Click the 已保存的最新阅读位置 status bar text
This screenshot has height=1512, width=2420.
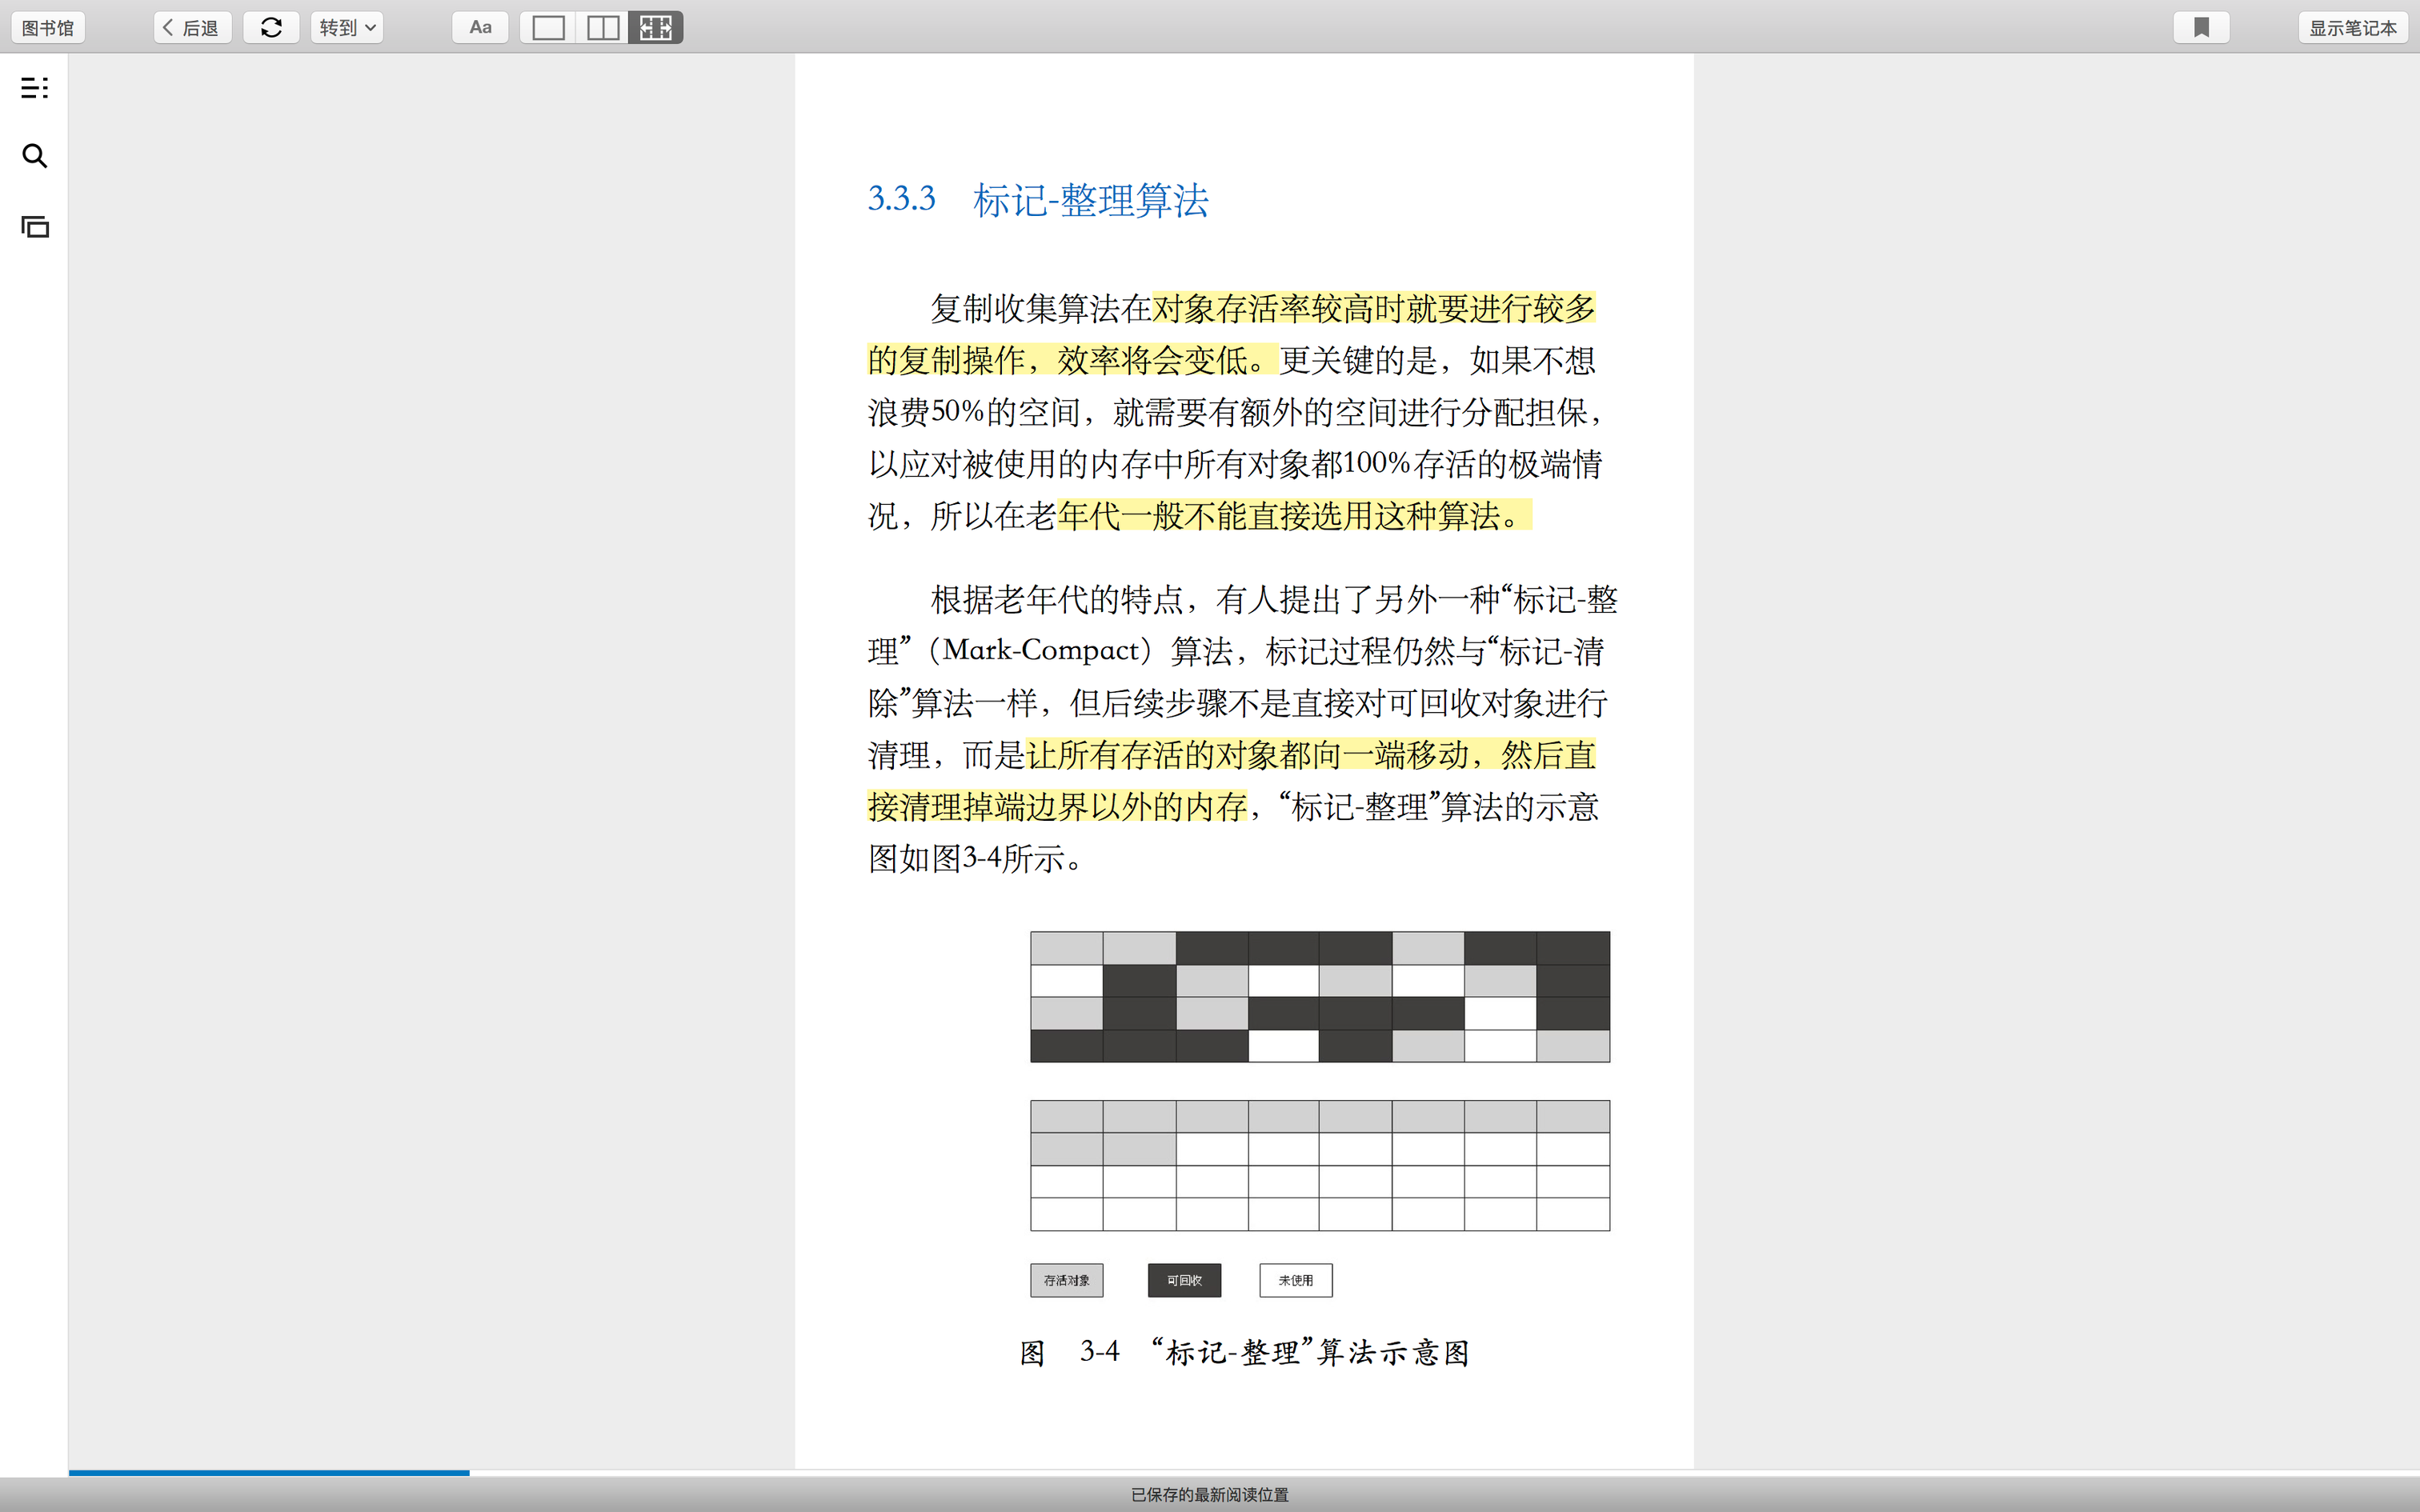point(1209,1494)
